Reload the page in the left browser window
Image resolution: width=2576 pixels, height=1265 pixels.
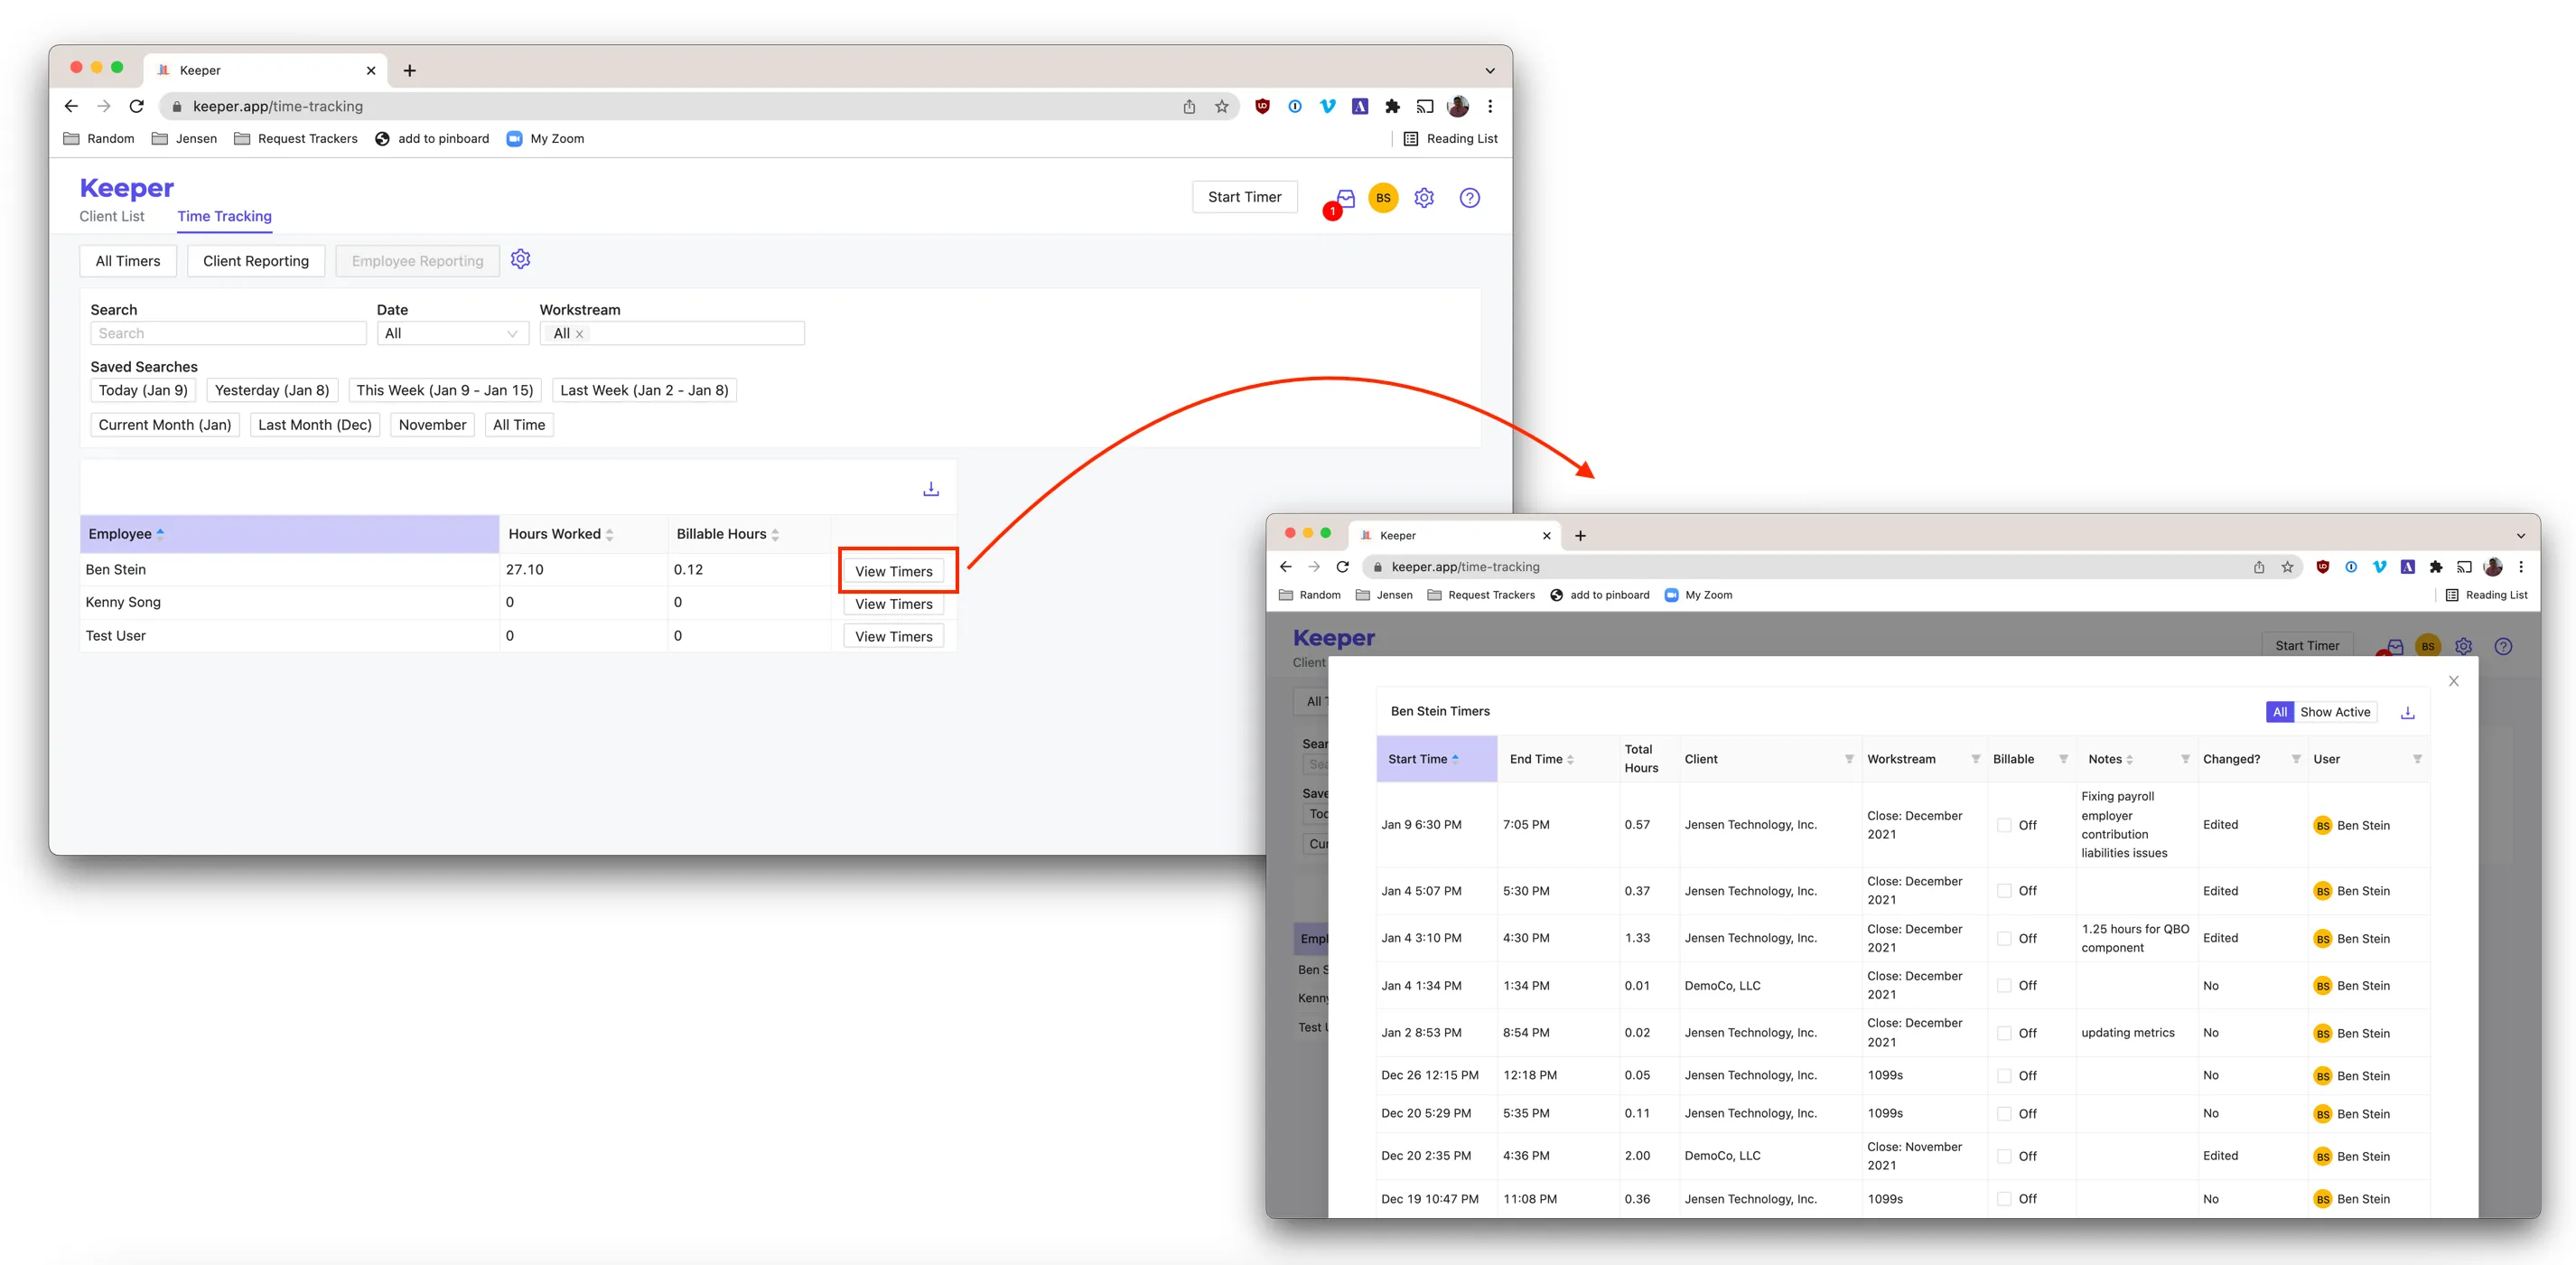point(137,106)
